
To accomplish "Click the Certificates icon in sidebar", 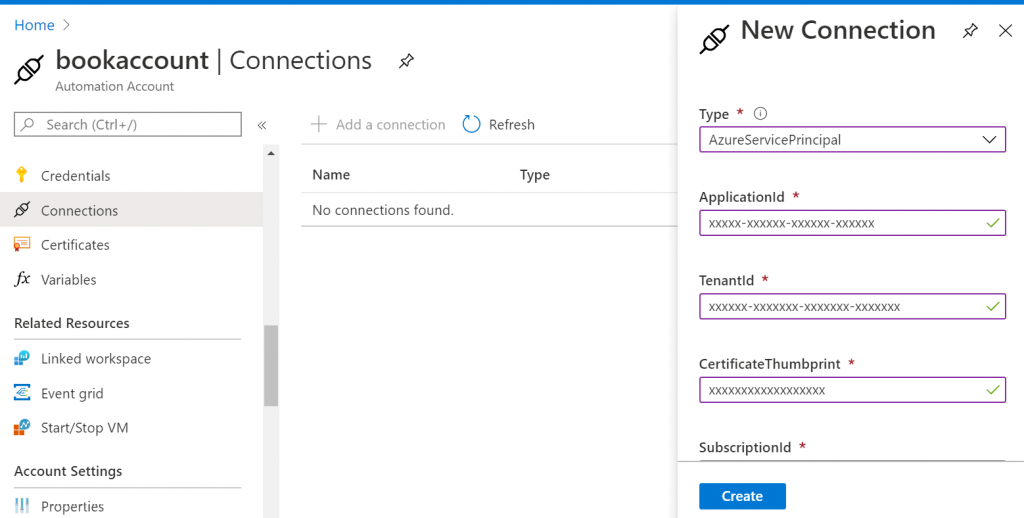I will [22, 245].
